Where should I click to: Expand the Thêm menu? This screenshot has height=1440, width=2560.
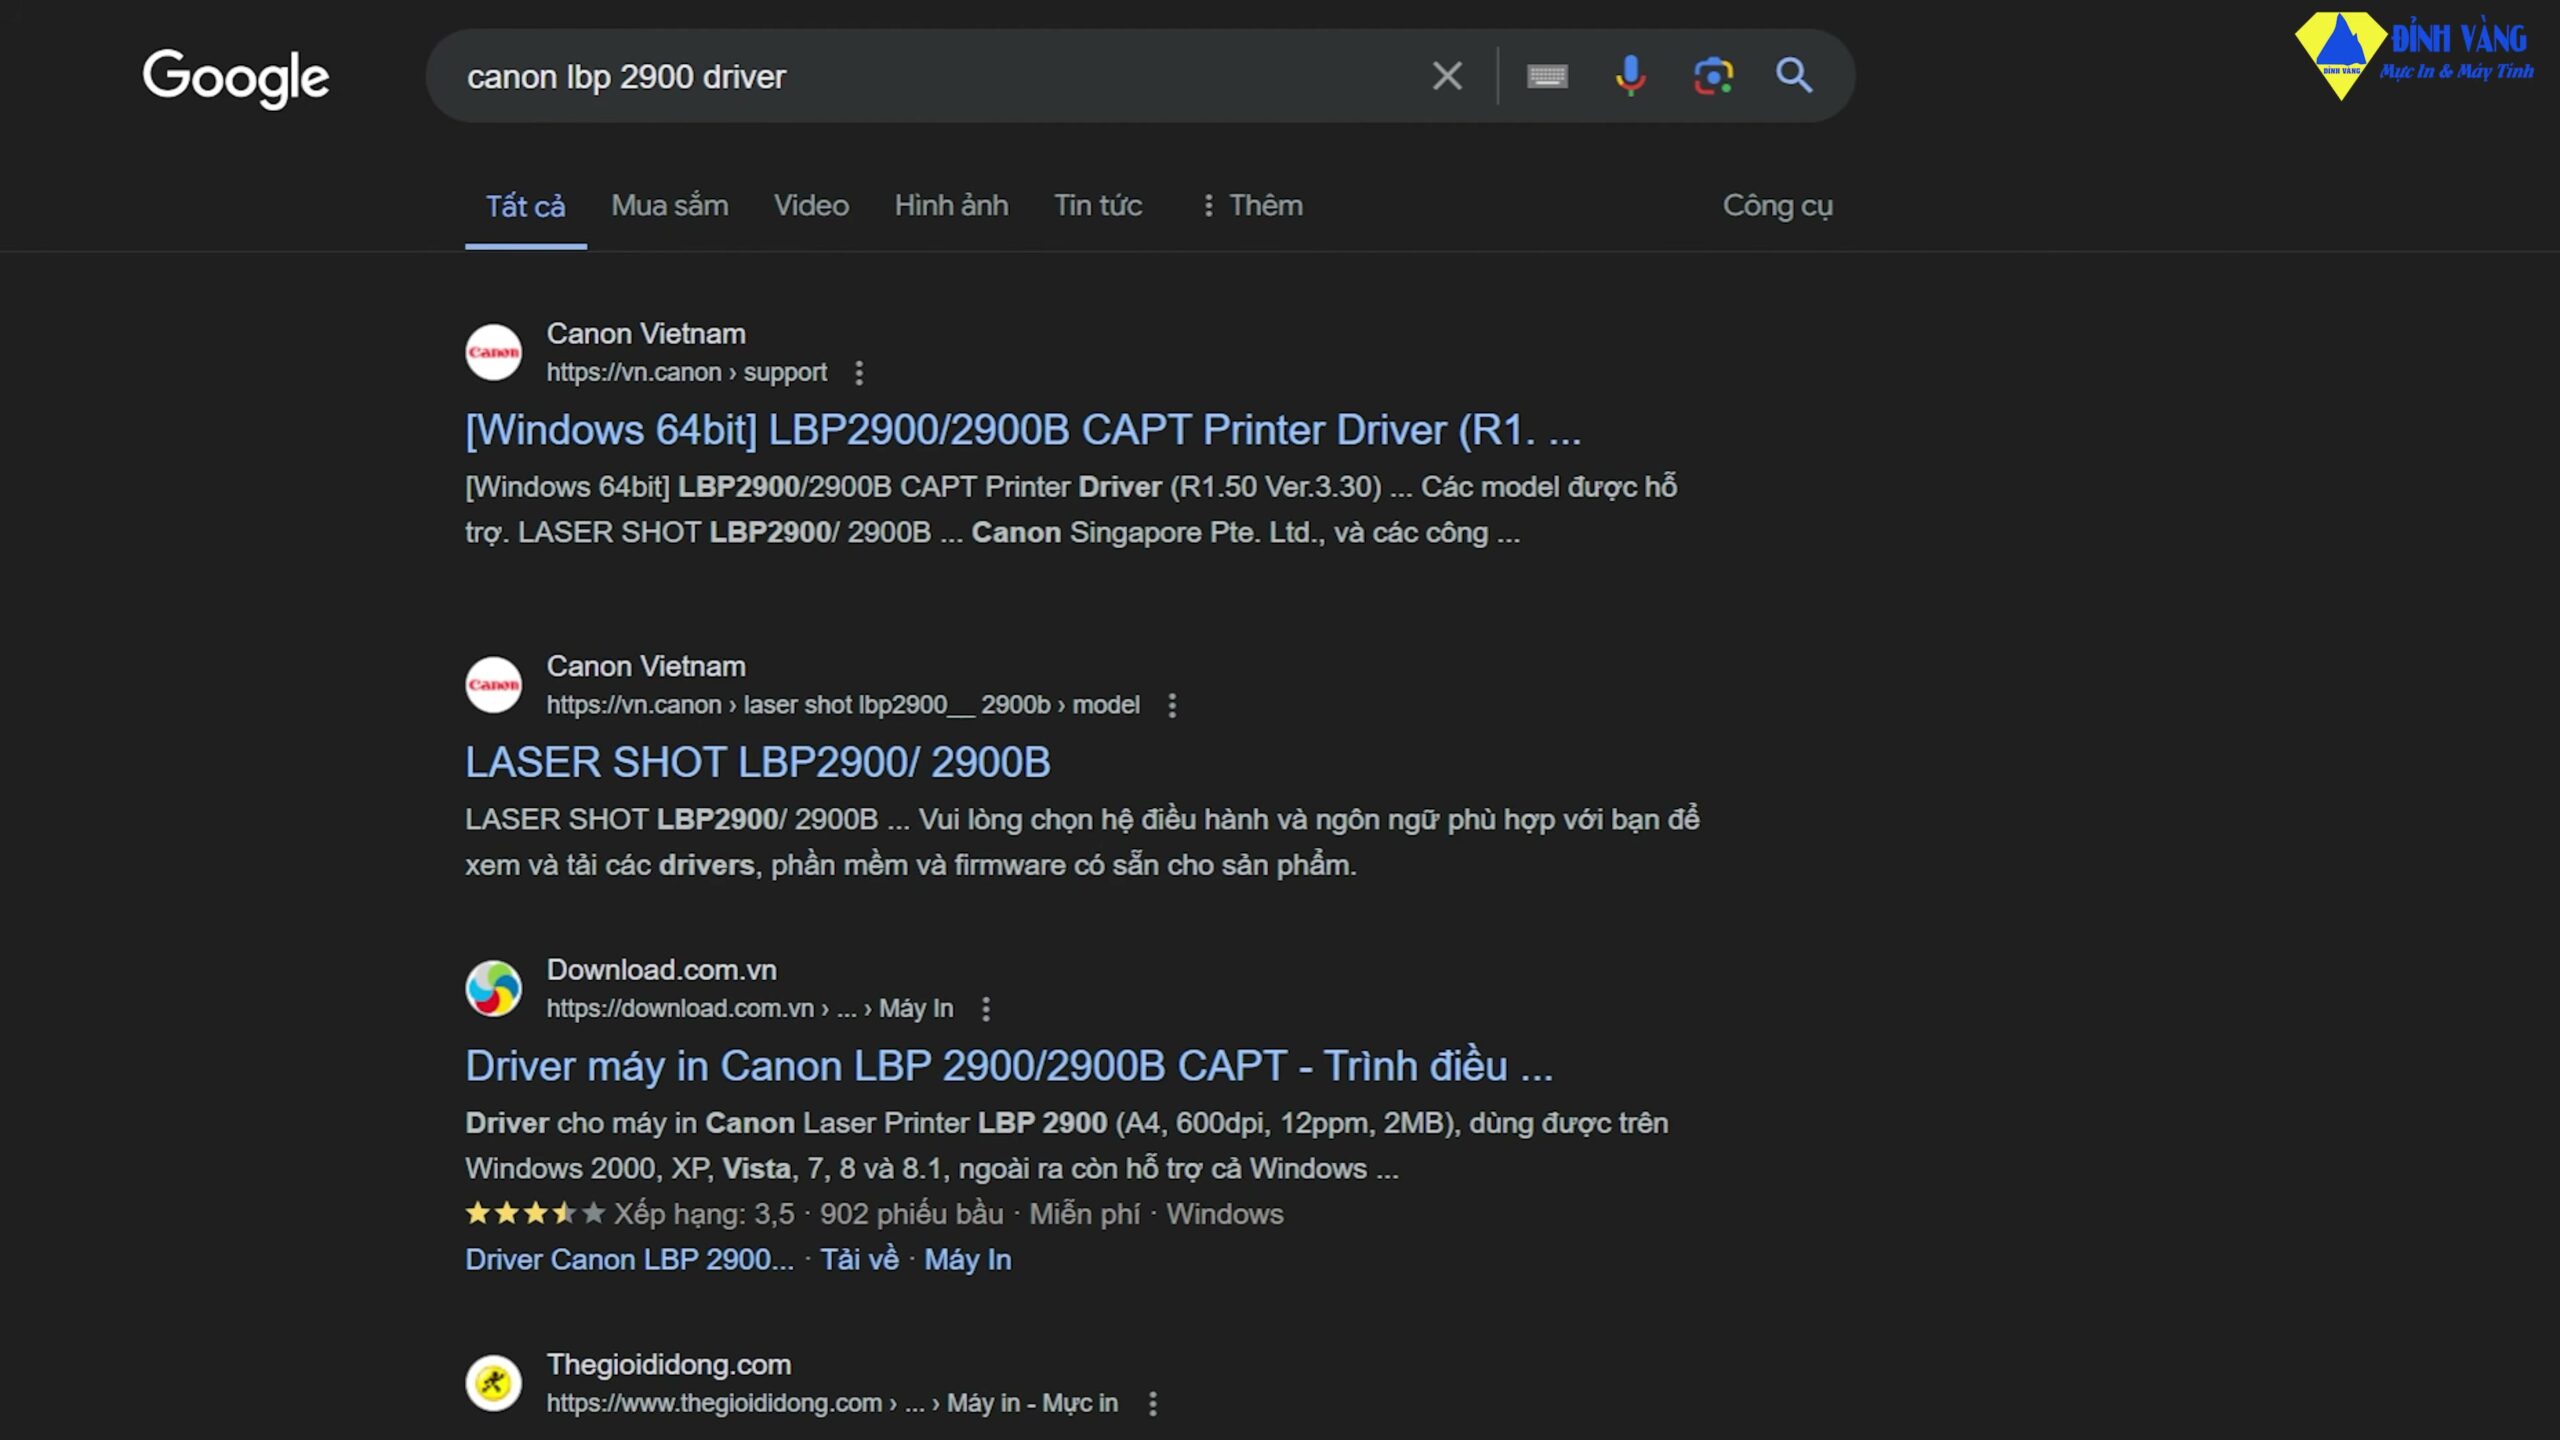point(1252,206)
